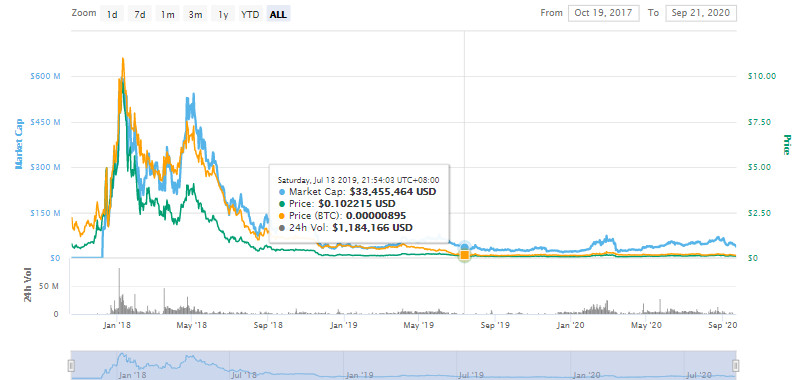Image resolution: width=800 pixels, height=380 pixels.
Task: Click the $10.00 price axis label
Action: [x=762, y=76]
